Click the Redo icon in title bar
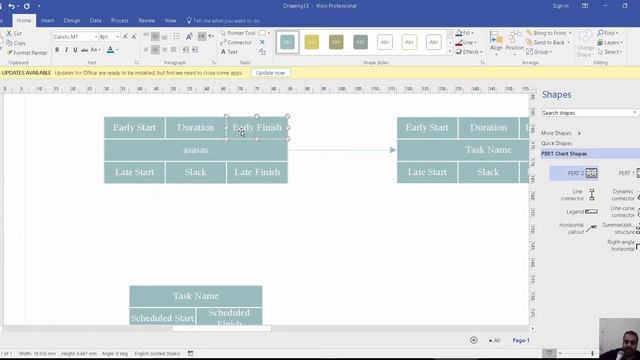This screenshot has height=360, width=640. pos(27,6)
